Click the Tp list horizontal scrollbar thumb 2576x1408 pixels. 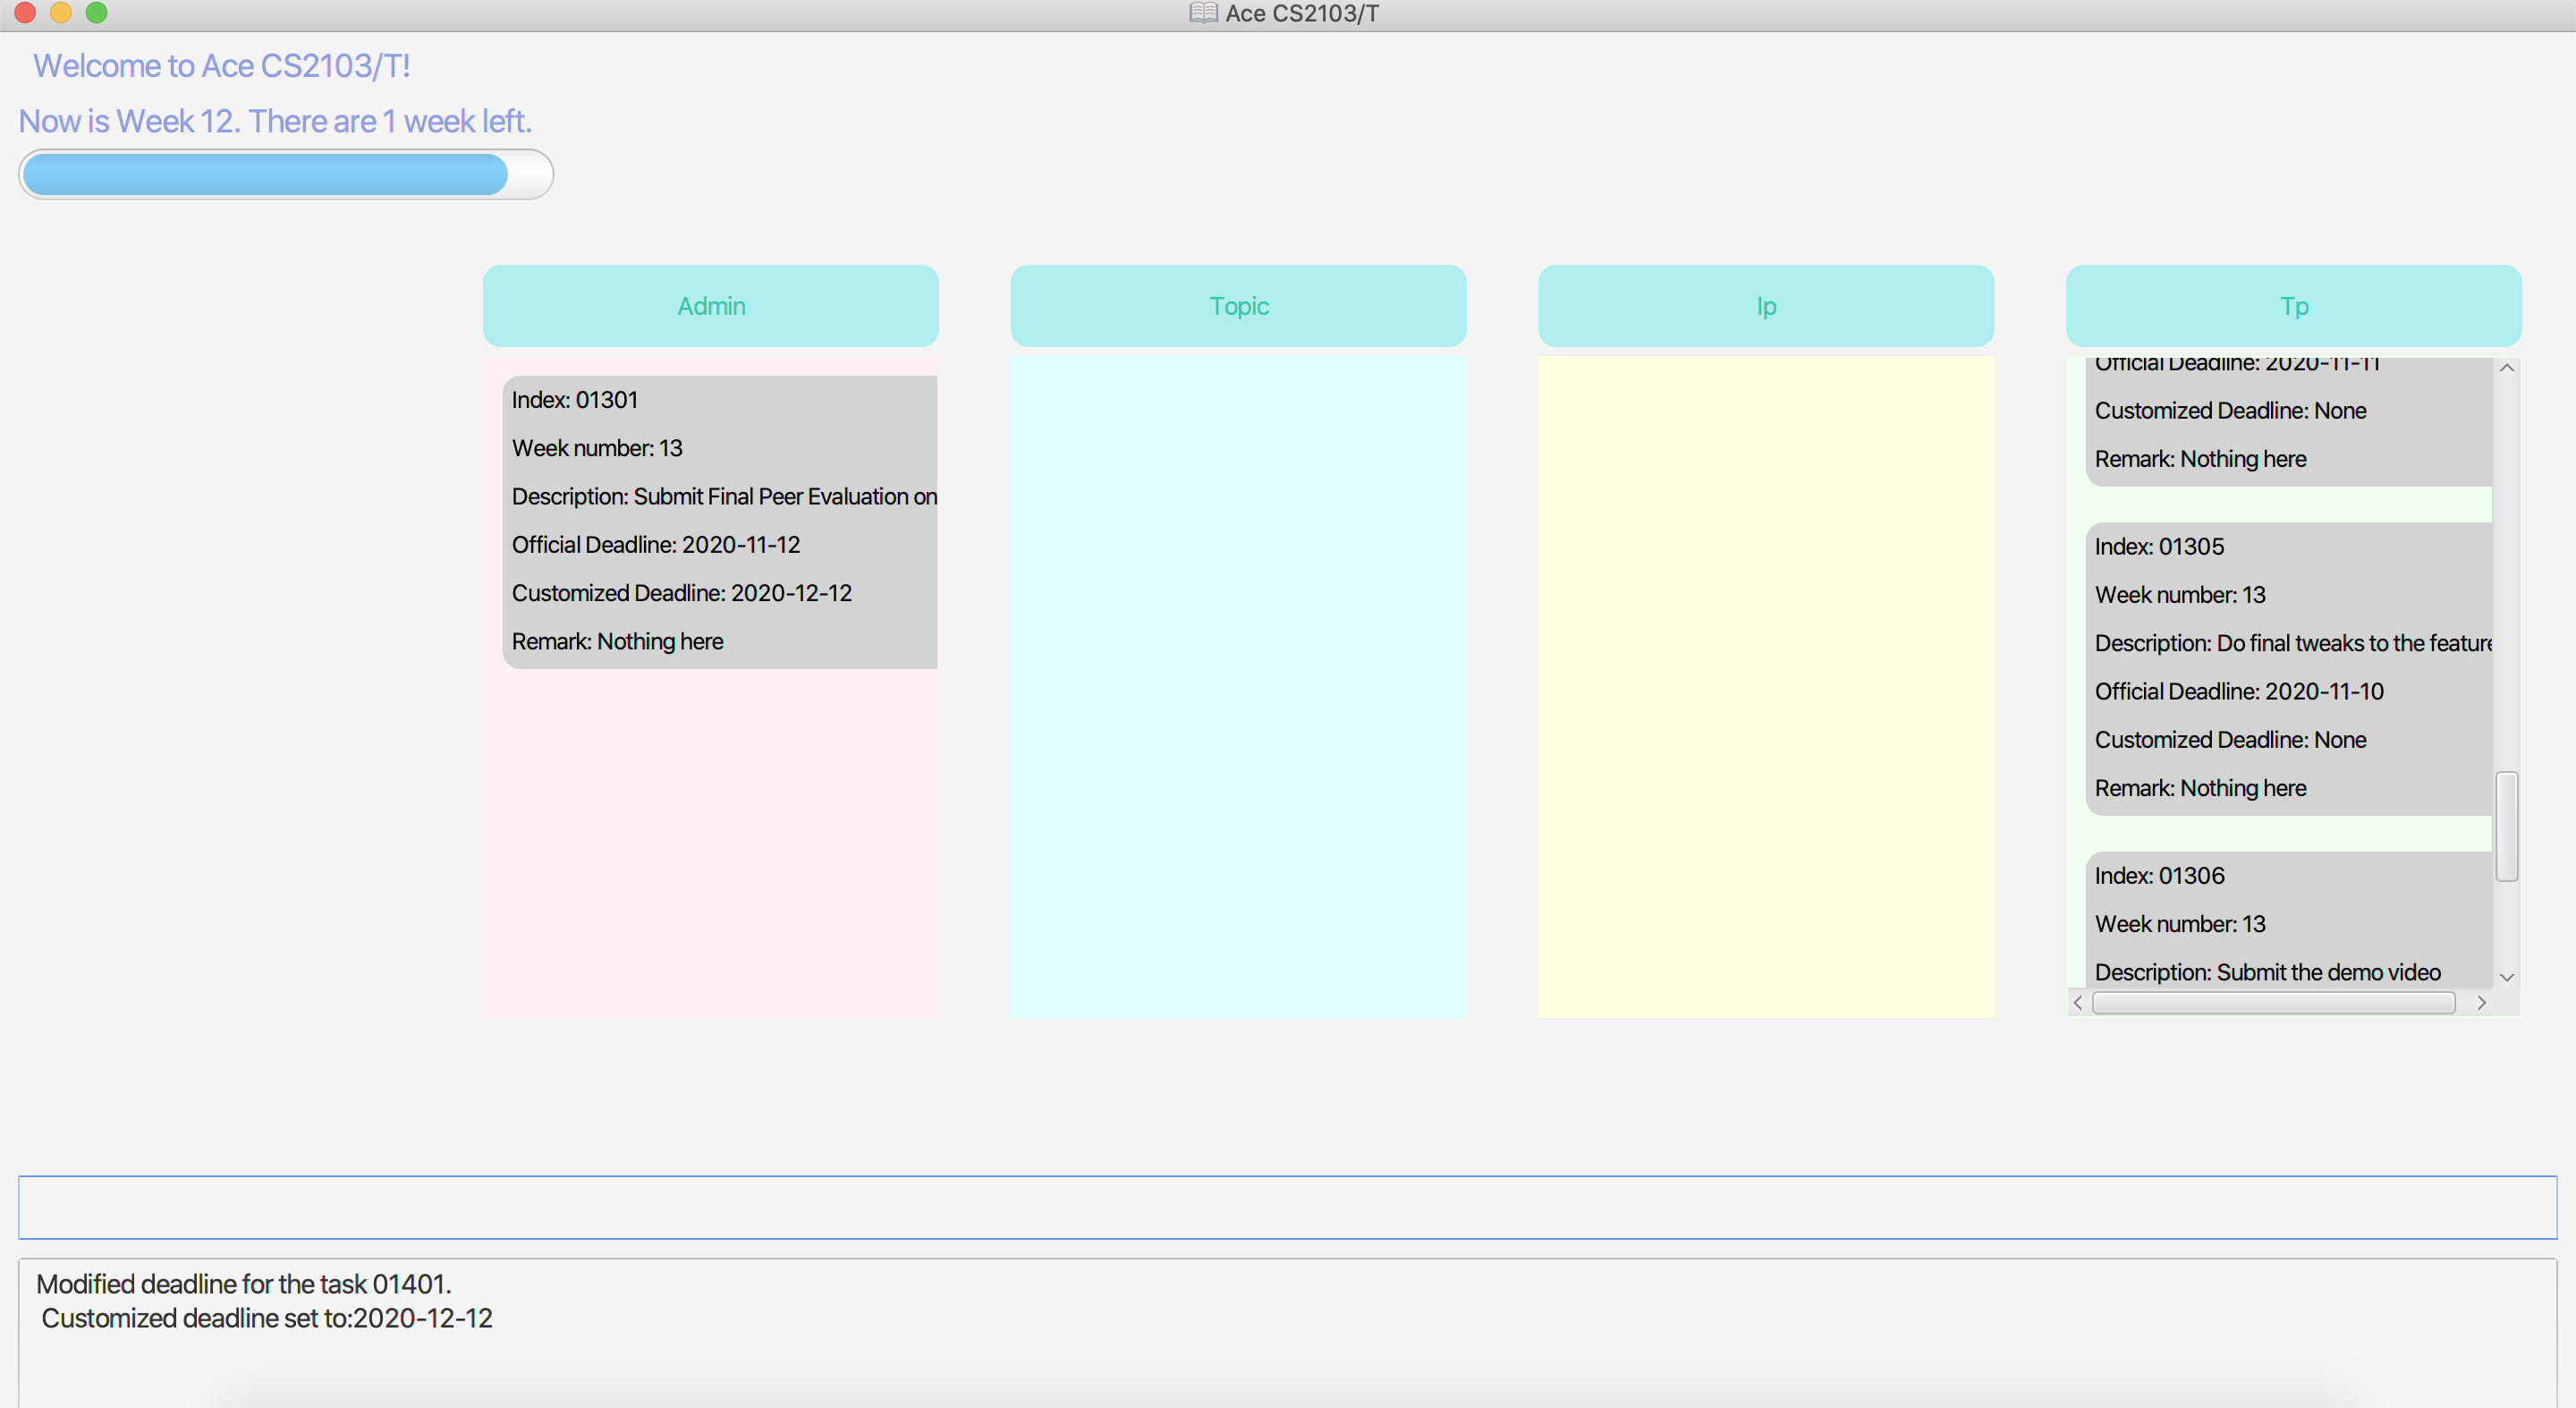tap(2273, 1002)
